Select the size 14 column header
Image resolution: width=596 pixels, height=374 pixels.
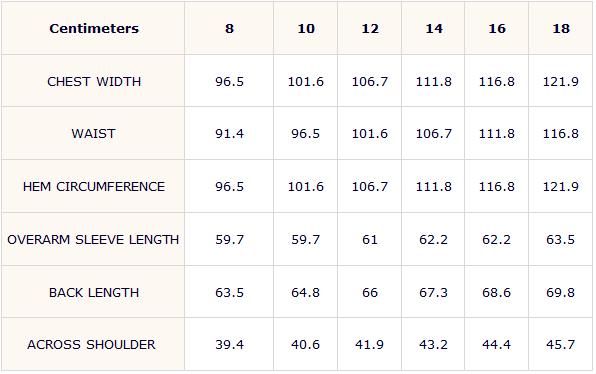pos(434,29)
